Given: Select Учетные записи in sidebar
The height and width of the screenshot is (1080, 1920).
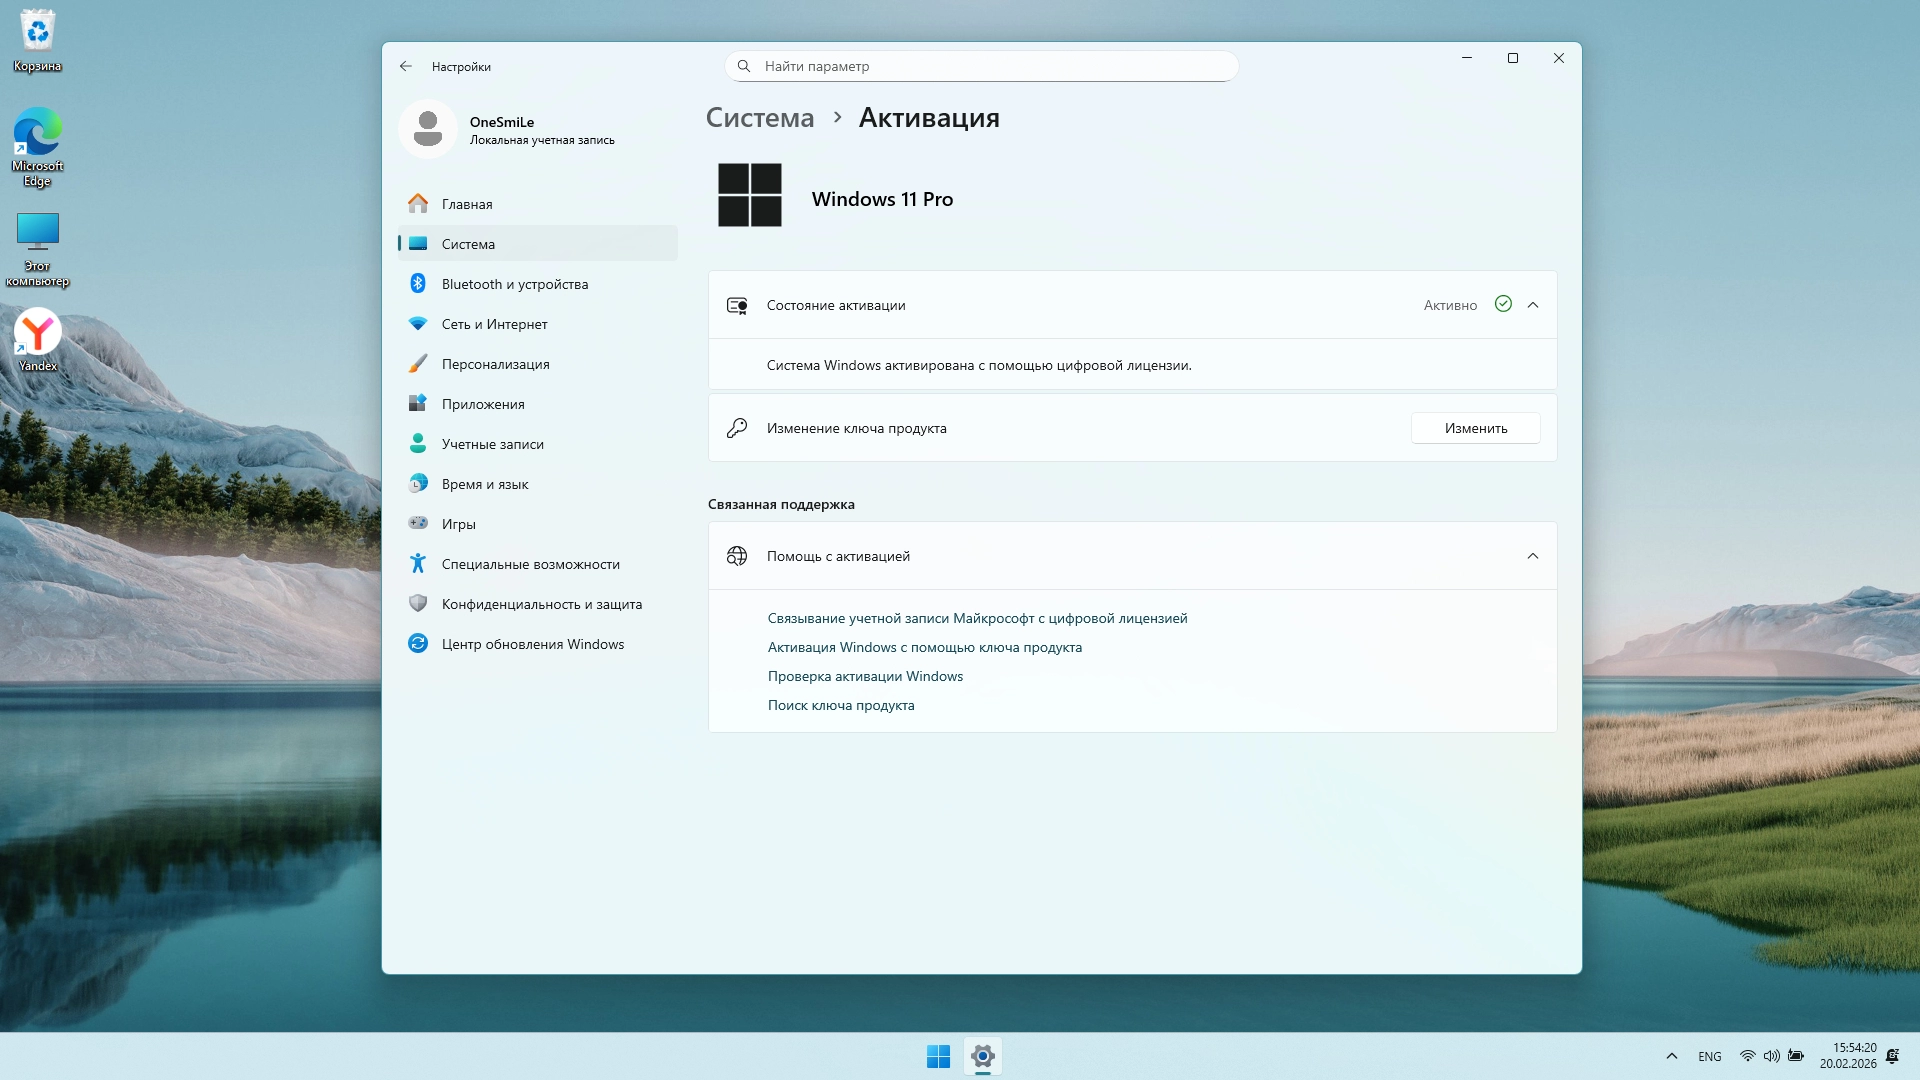Looking at the screenshot, I should (x=492, y=444).
